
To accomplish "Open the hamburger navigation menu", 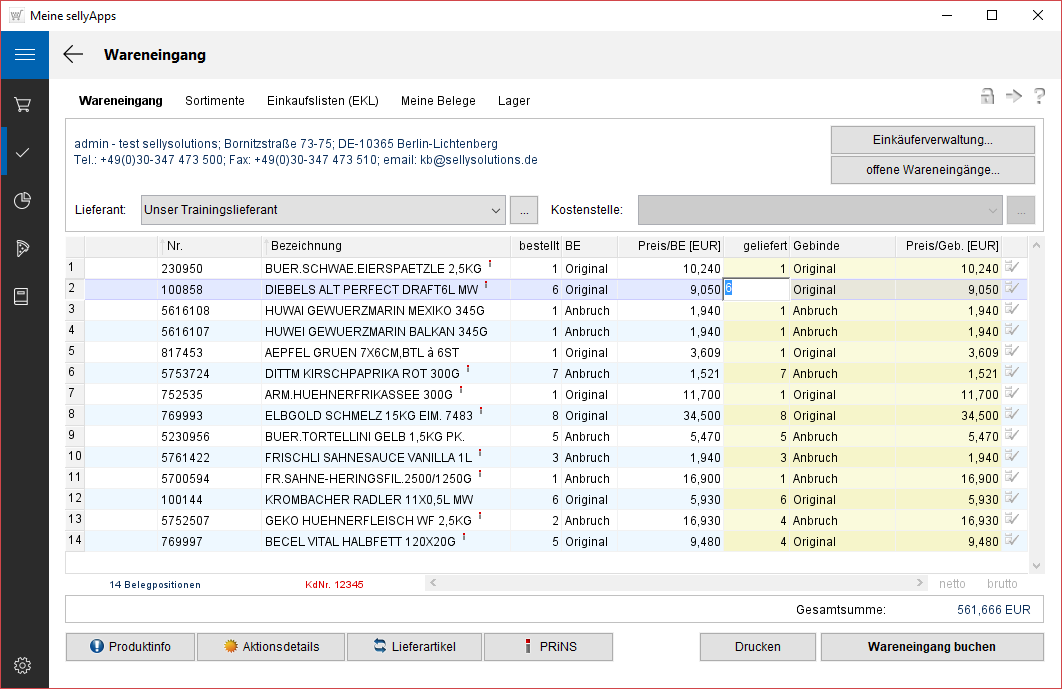I will [24, 55].
